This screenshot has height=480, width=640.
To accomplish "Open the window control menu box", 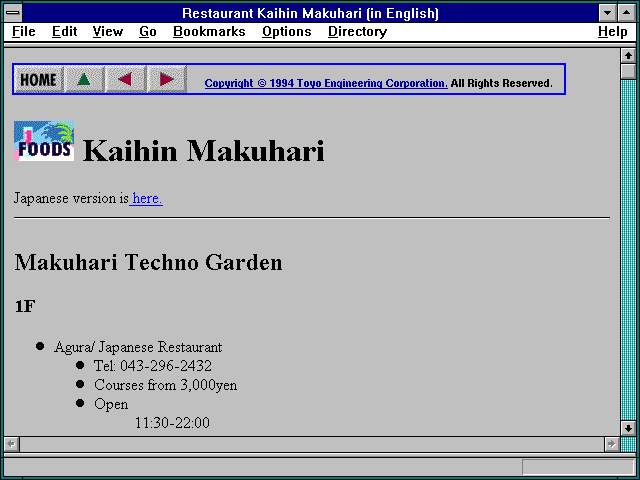I will (x=13, y=13).
